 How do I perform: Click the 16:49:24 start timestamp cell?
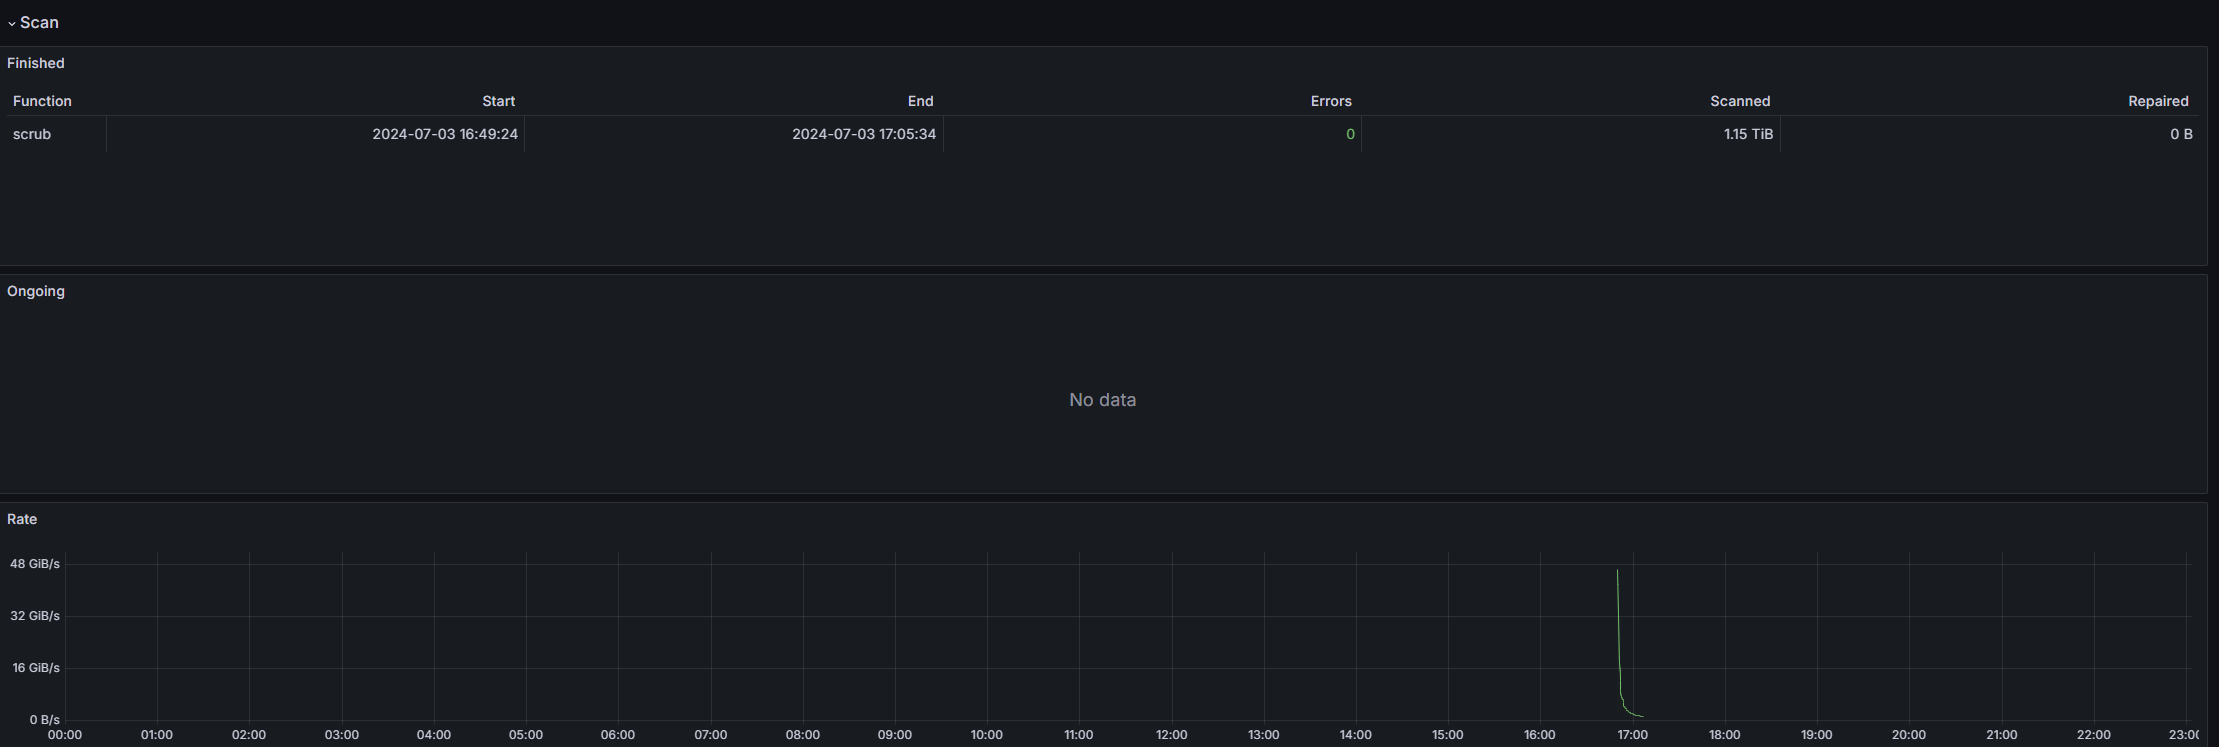point(445,134)
